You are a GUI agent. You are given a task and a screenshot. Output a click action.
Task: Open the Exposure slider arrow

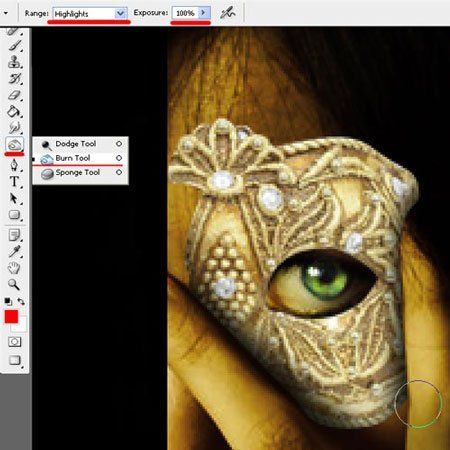coord(203,13)
